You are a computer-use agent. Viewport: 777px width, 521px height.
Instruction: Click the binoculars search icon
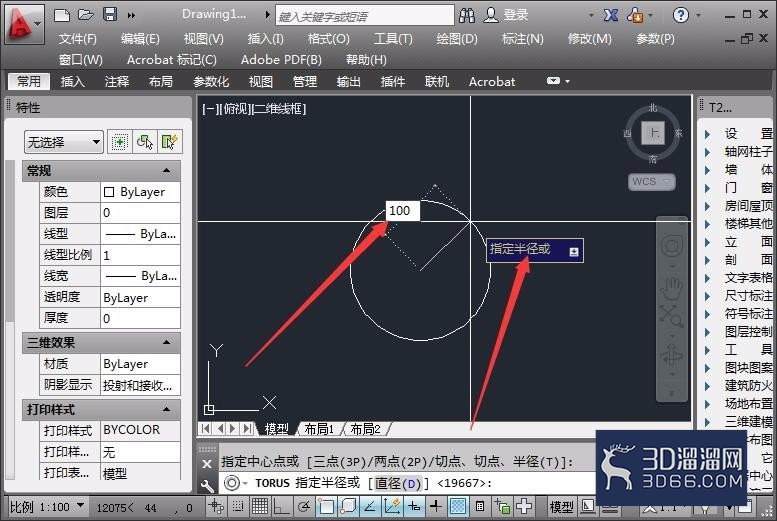tap(467, 16)
